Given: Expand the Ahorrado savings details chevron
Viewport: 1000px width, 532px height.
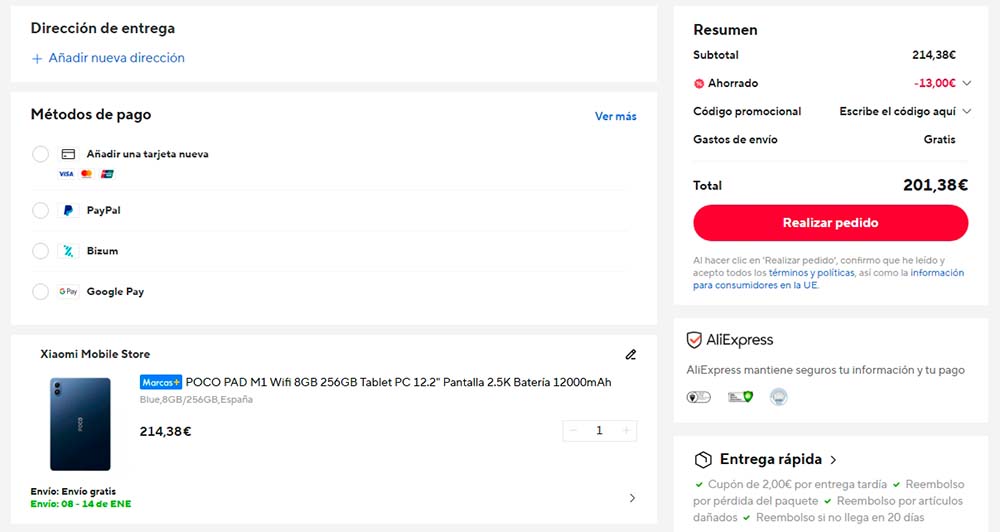Looking at the screenshot, I should point(967,84).
